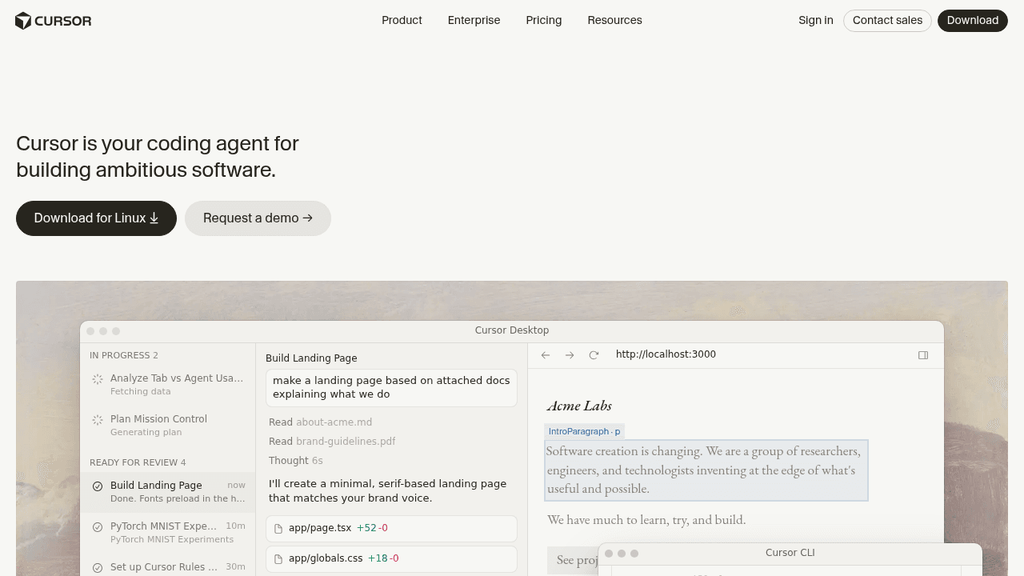Image resolution: width=1024 pixels, height=576 pixels.
Task: Select the Plan Mission Control task
Action: point(168,424)
